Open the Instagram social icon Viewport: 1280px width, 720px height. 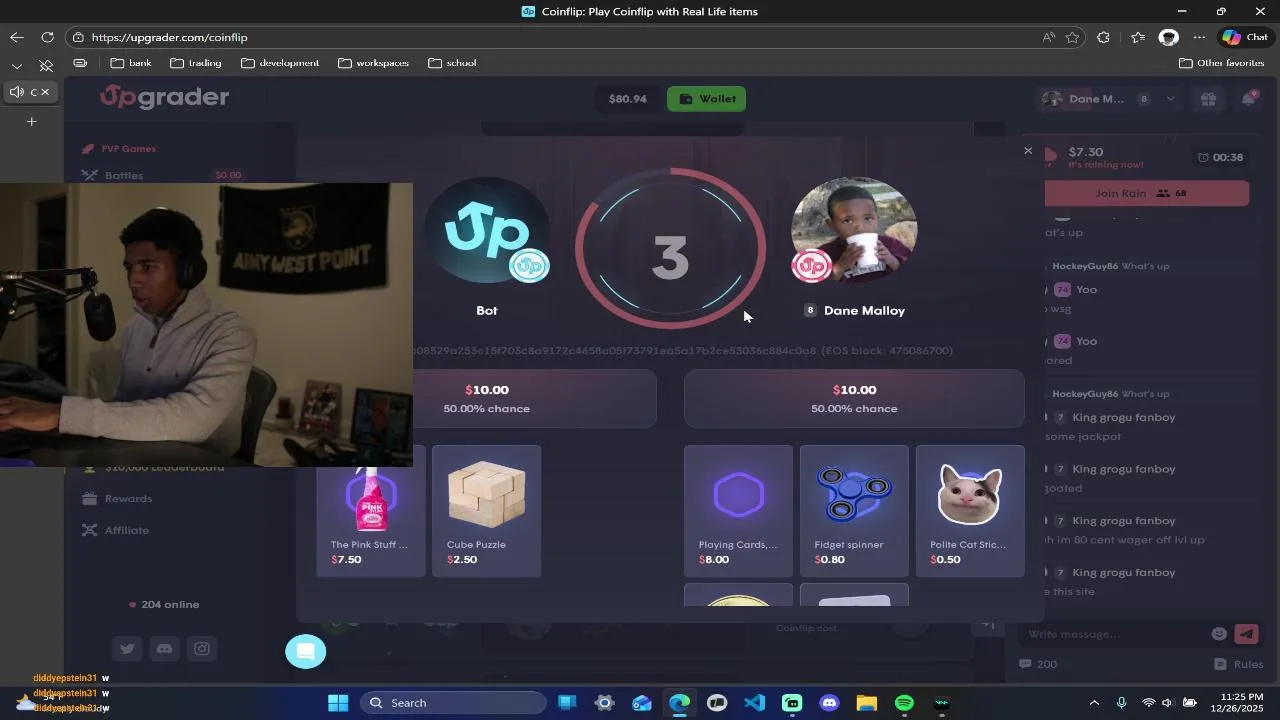202,649
